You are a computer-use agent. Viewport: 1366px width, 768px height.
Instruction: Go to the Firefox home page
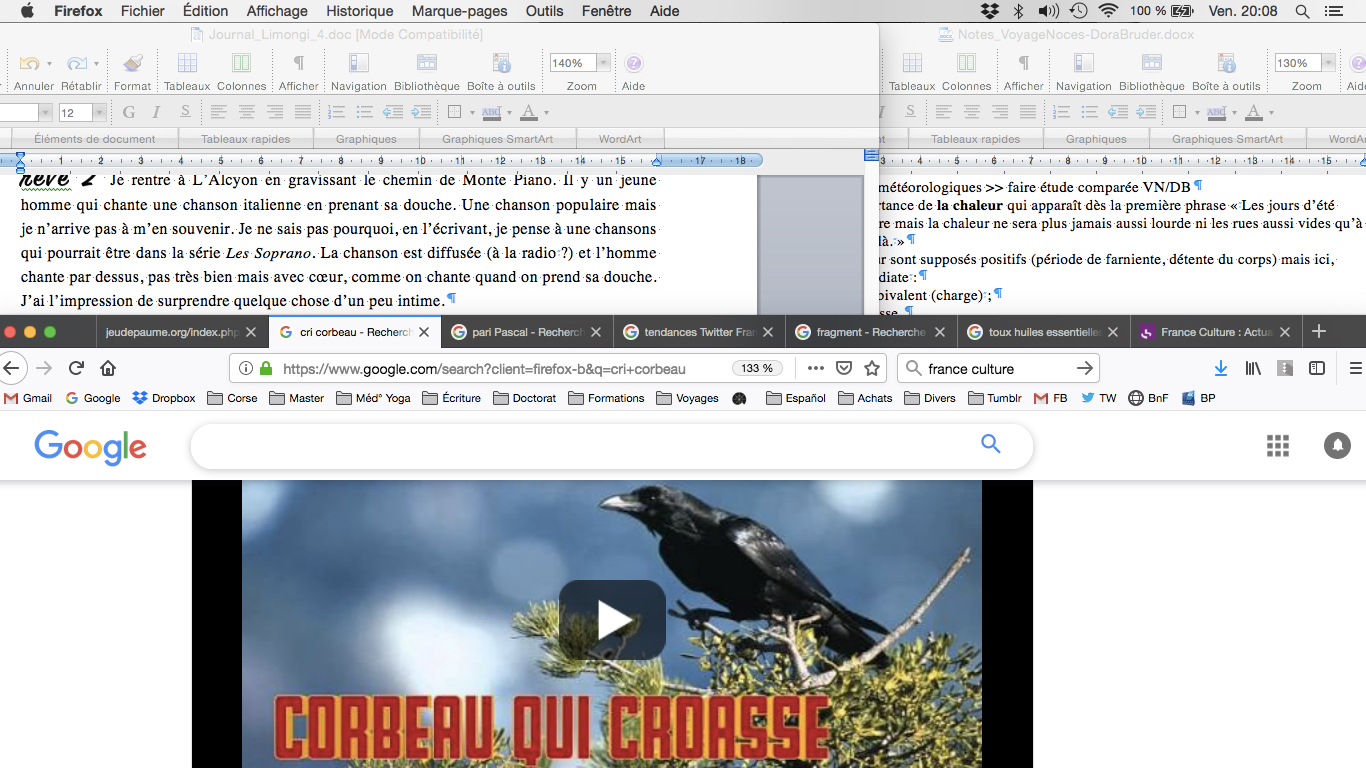tap(108, 368)
